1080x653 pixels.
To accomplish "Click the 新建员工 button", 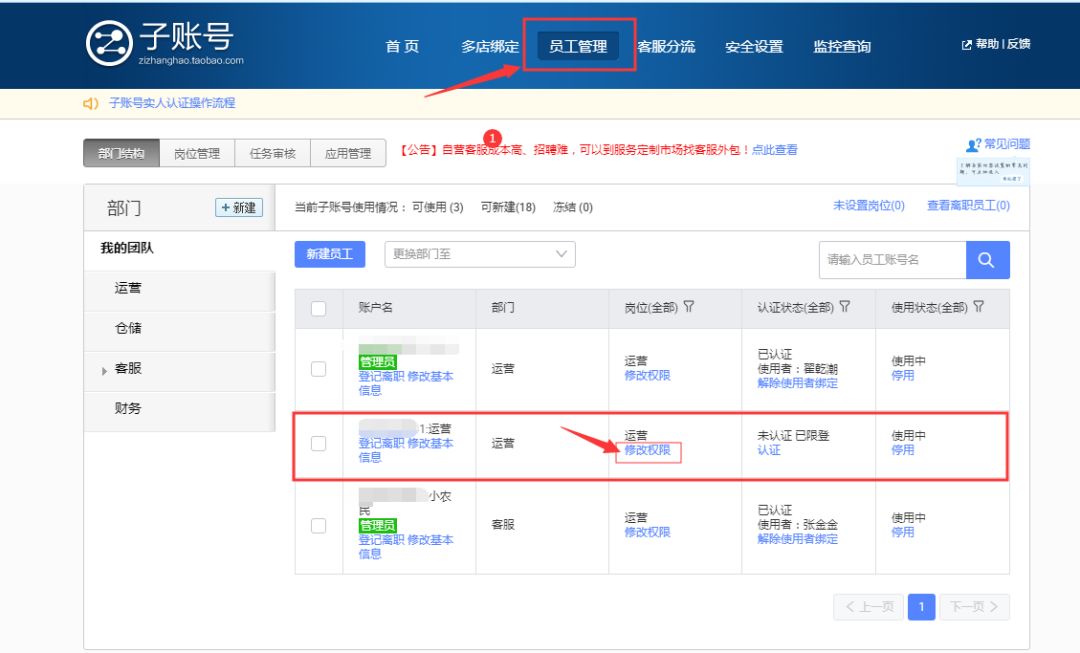I will (x=331, y=254).
